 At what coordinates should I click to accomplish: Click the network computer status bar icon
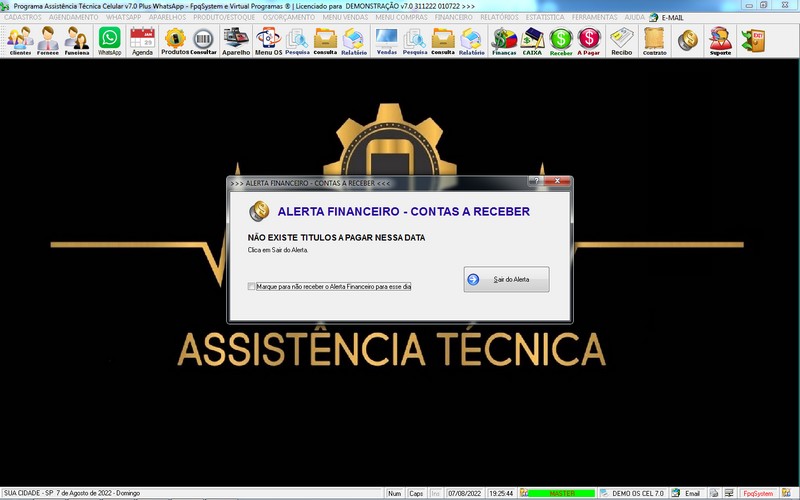click(x=730, y=493)
